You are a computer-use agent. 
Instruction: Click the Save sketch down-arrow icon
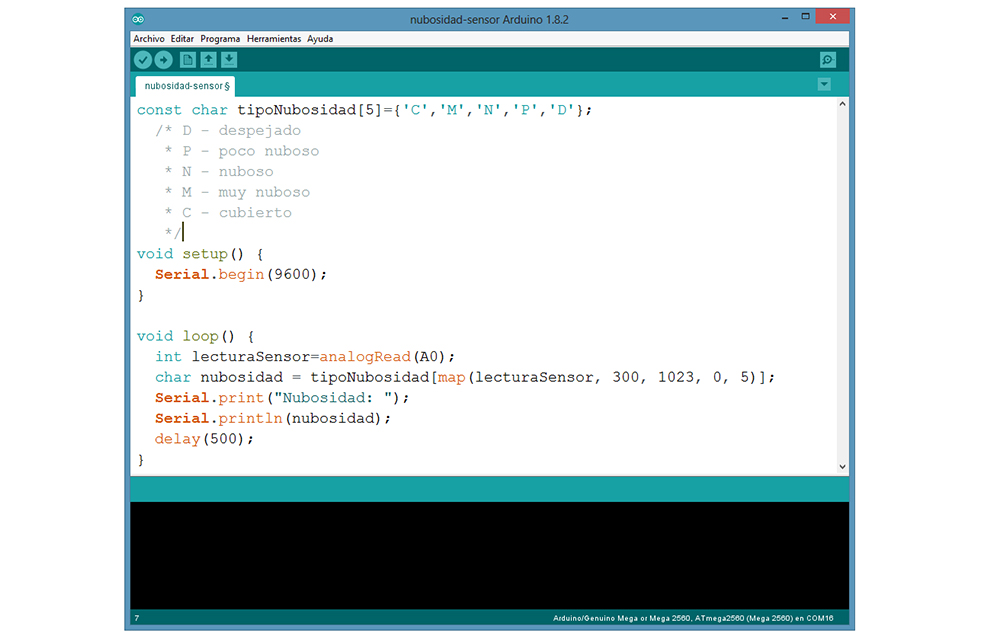click(x=229, y=60)
